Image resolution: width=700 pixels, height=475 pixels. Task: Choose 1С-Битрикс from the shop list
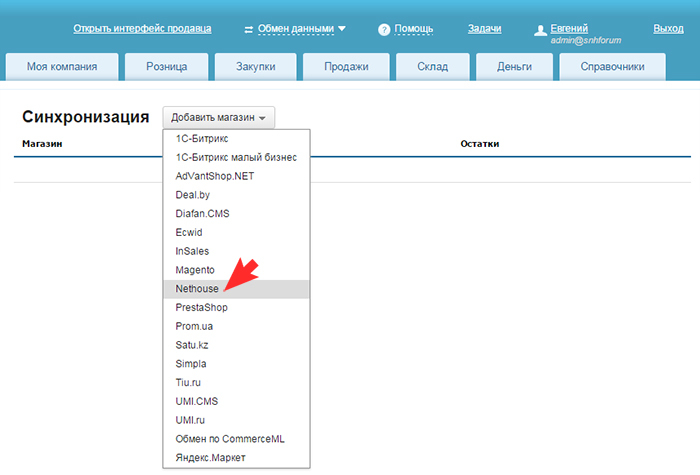[x=236, y=139]
